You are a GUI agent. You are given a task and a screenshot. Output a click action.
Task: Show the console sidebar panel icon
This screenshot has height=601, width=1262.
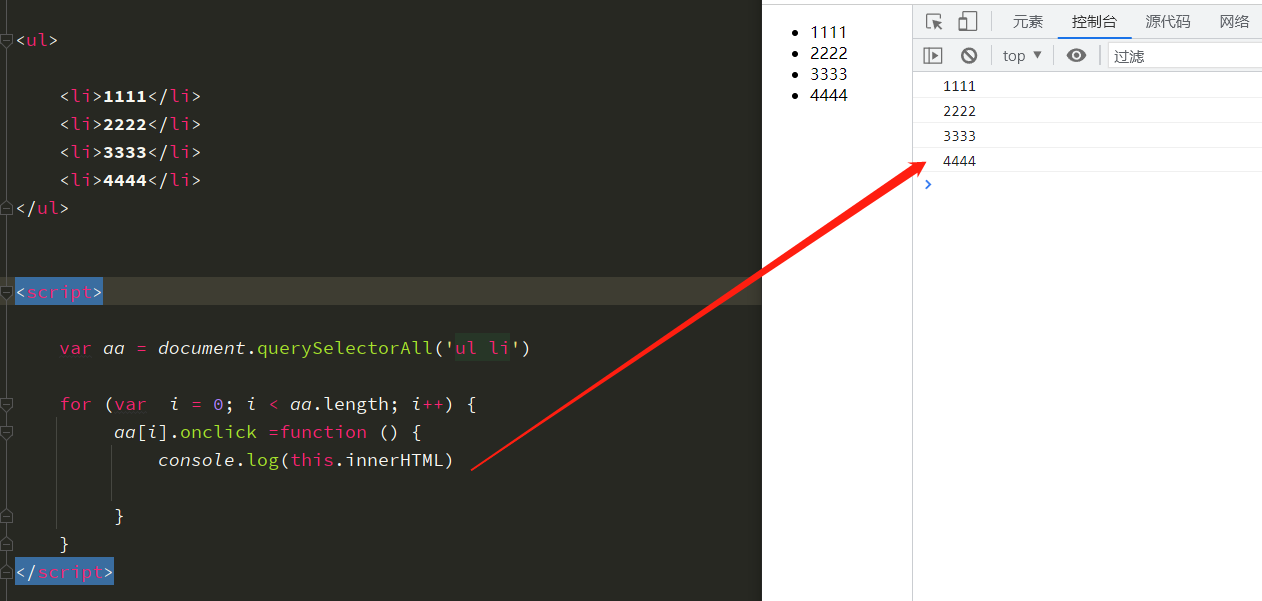coord(933,56)
